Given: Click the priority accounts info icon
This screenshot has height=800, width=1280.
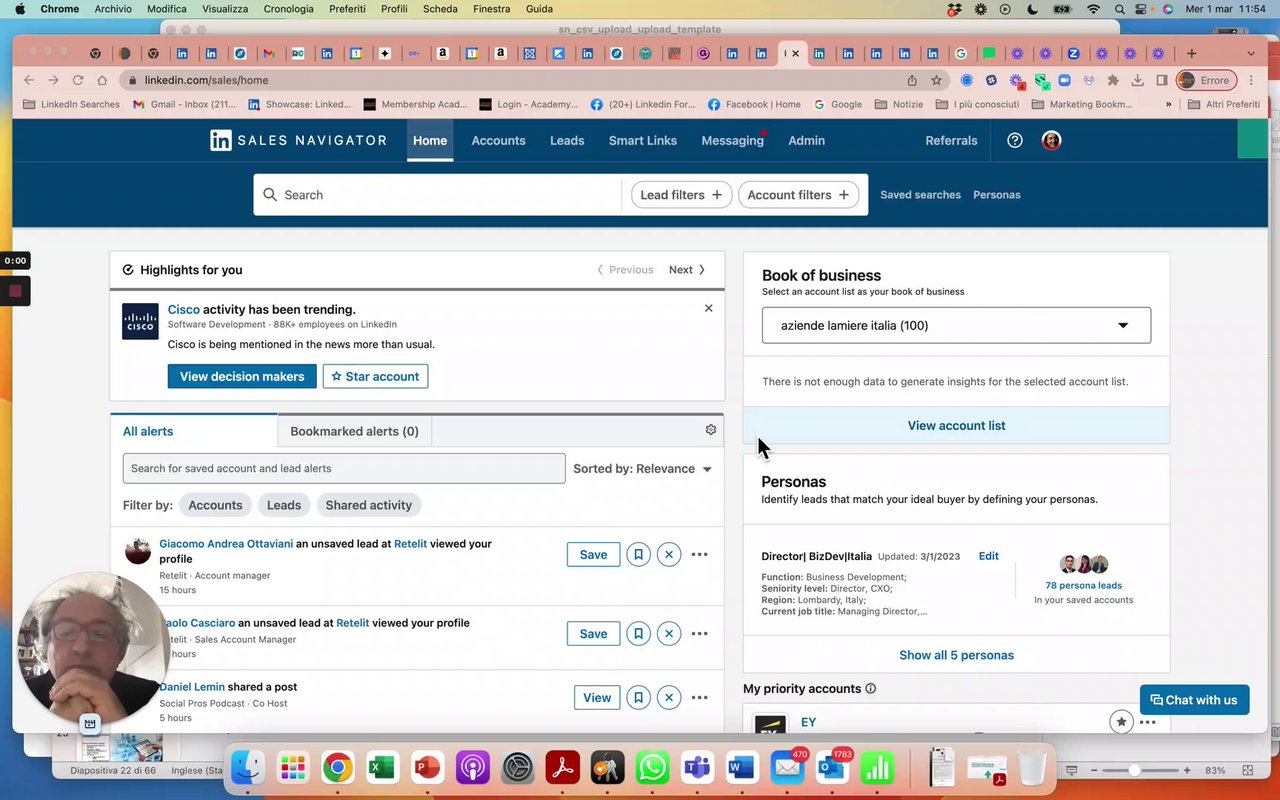Looking at the screenshot, I should pyautogui.click(x=871, y=689).
